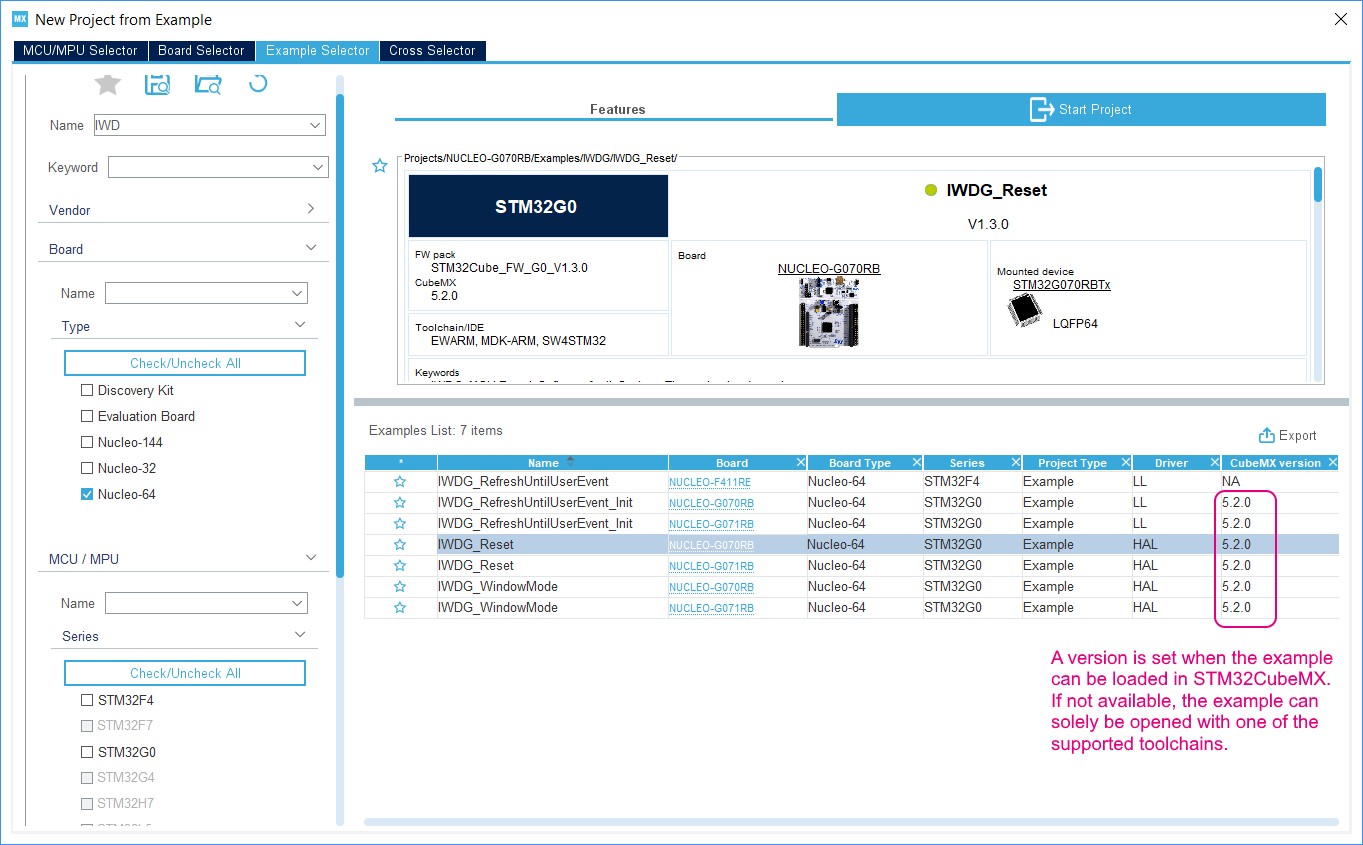Collapse the board Type section

tap(300, 325)
